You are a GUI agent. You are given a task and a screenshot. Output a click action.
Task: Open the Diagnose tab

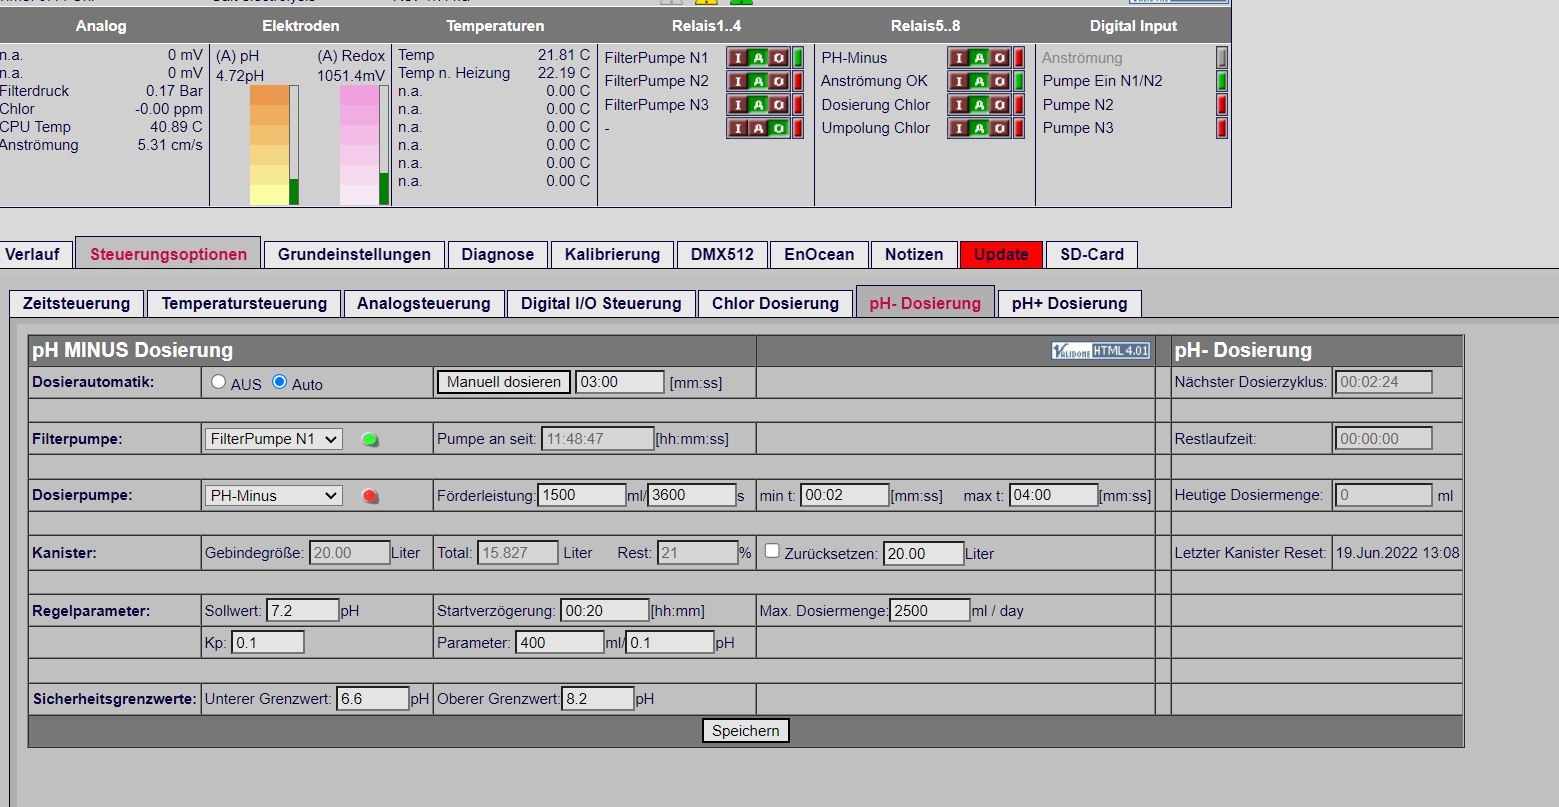click(498, 254)
